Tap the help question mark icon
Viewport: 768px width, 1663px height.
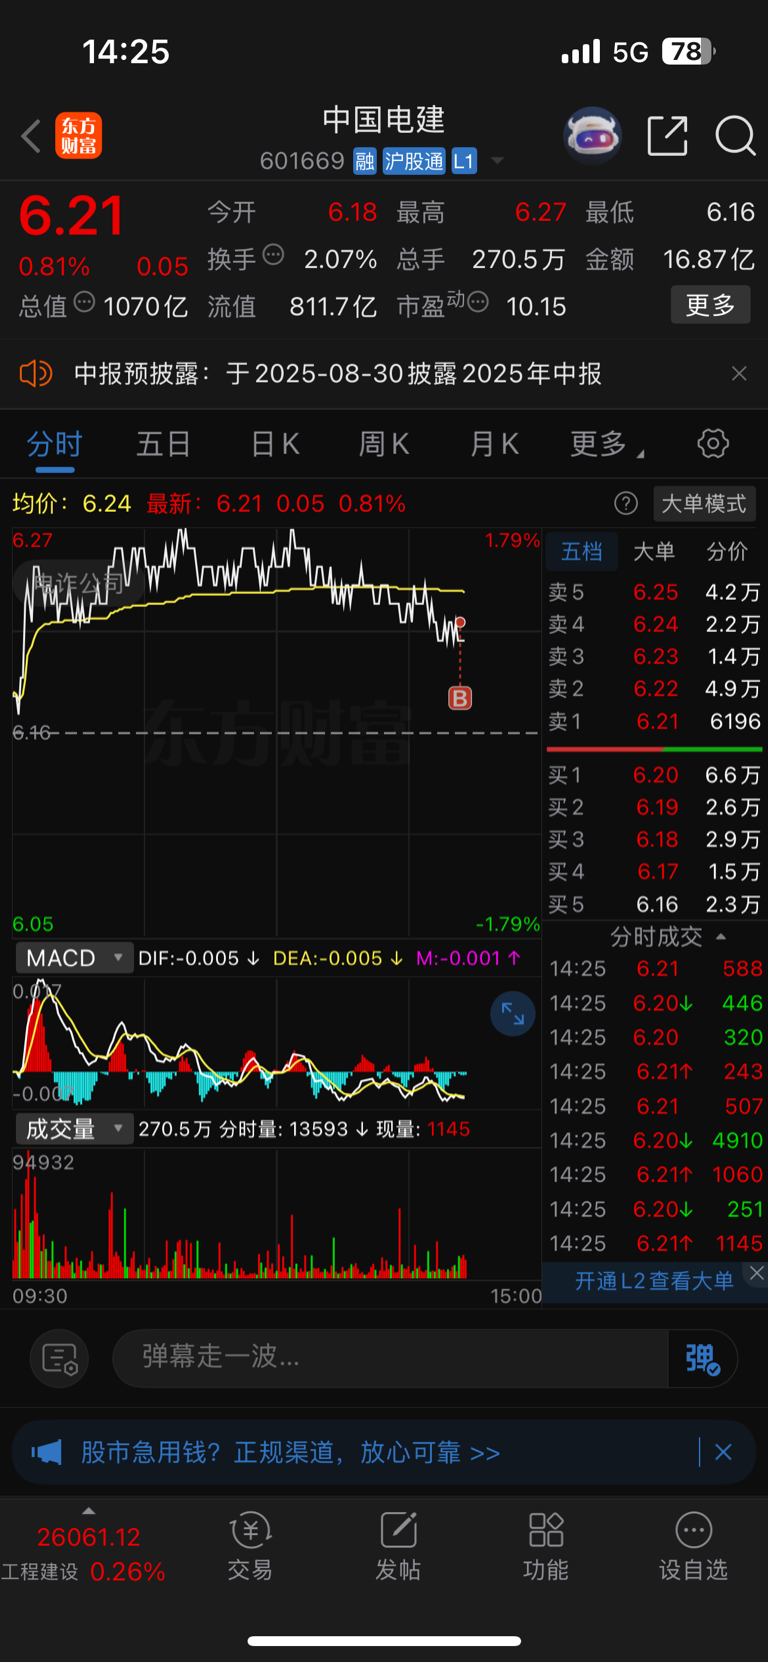click(626, 503)
